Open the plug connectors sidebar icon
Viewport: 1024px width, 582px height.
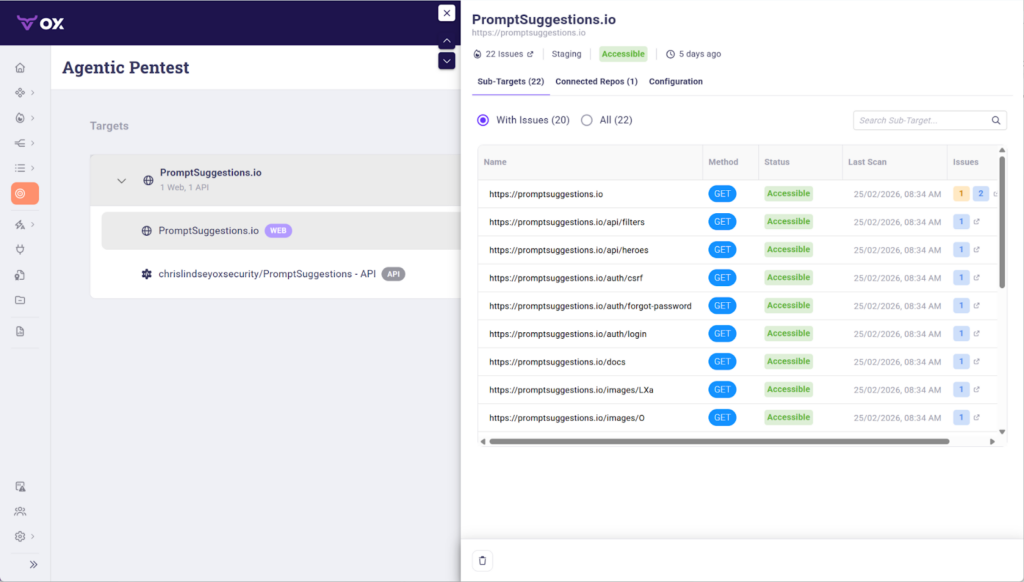tap(20, 250)
